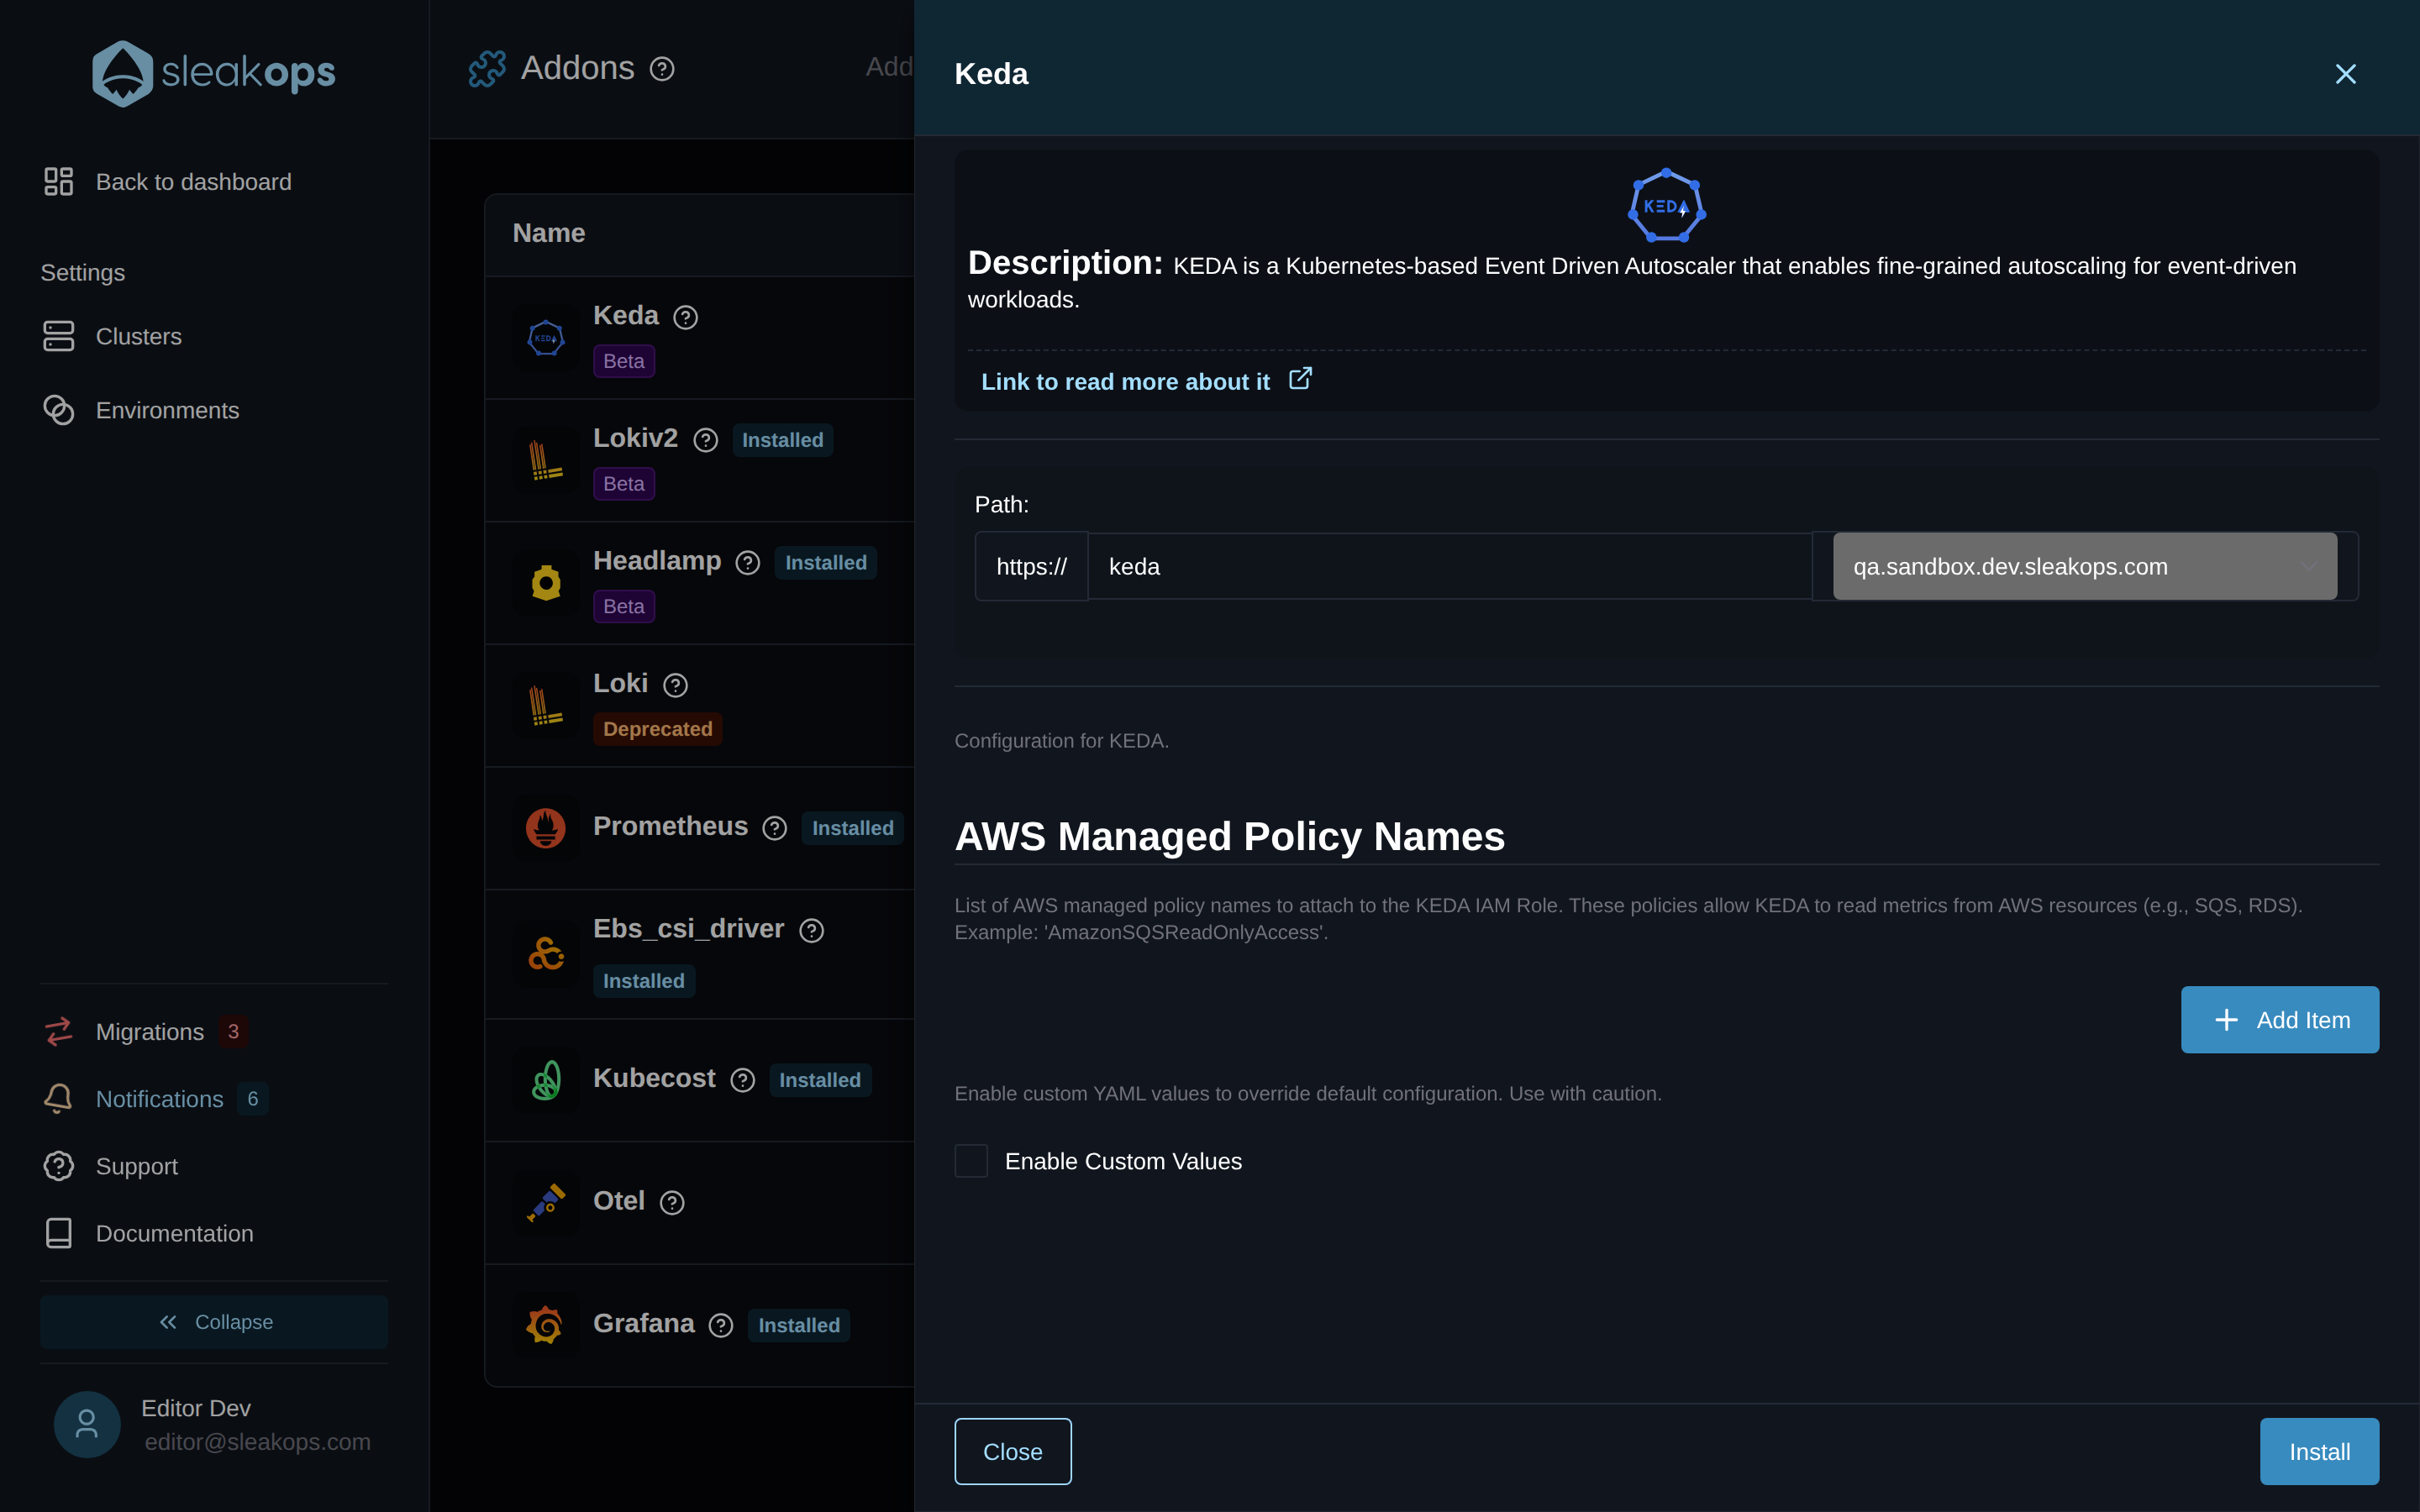This screenshot has height=1512, width=2420.
Task: Click the Addons puzzle icon
Action: pyautogui.click(x=487, y=68)
